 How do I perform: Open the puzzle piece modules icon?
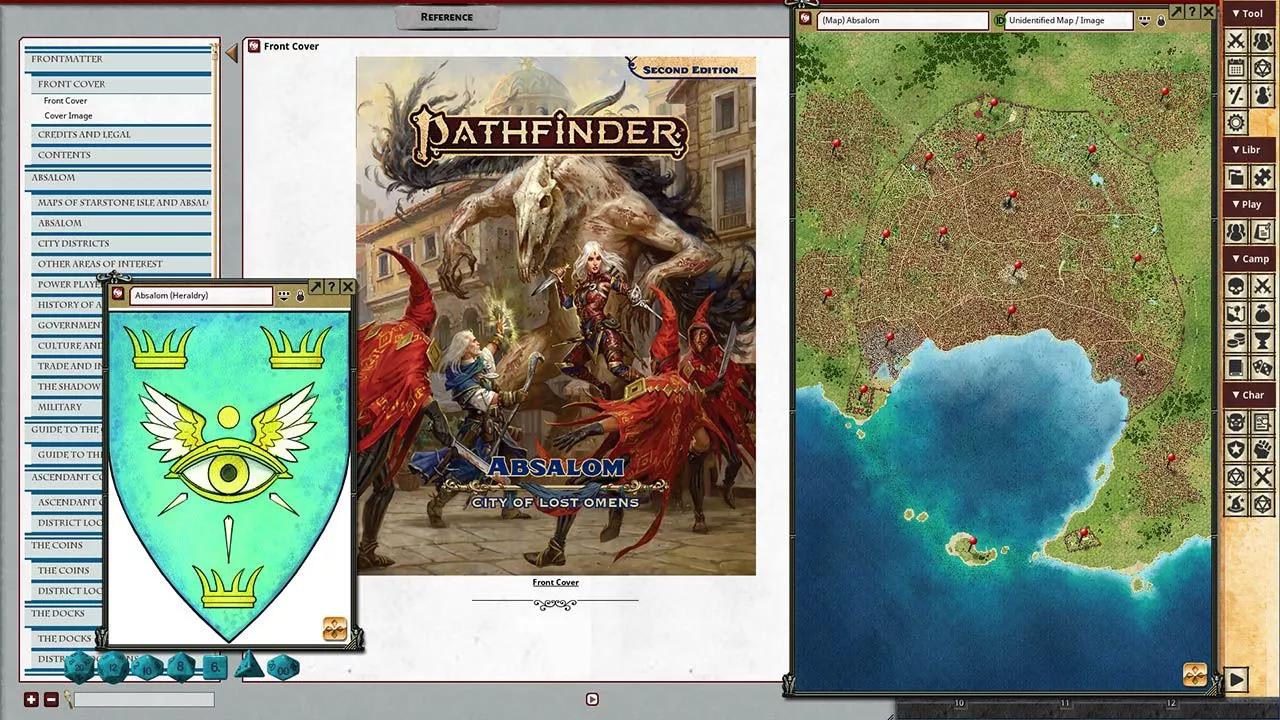point(1263,177)
